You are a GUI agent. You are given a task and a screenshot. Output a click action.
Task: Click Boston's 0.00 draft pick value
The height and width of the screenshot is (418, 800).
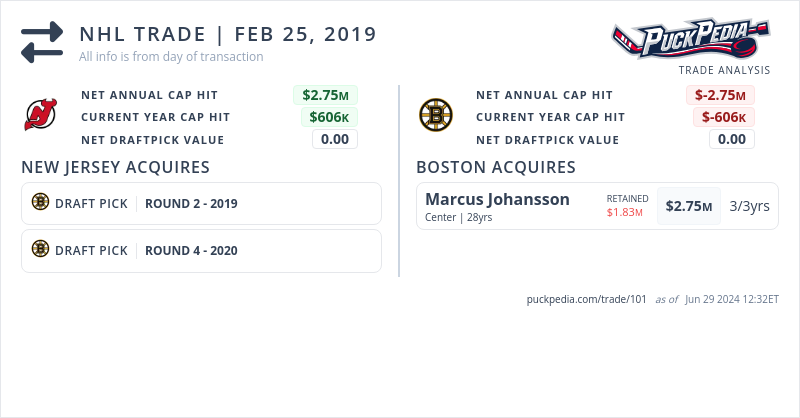731,139
